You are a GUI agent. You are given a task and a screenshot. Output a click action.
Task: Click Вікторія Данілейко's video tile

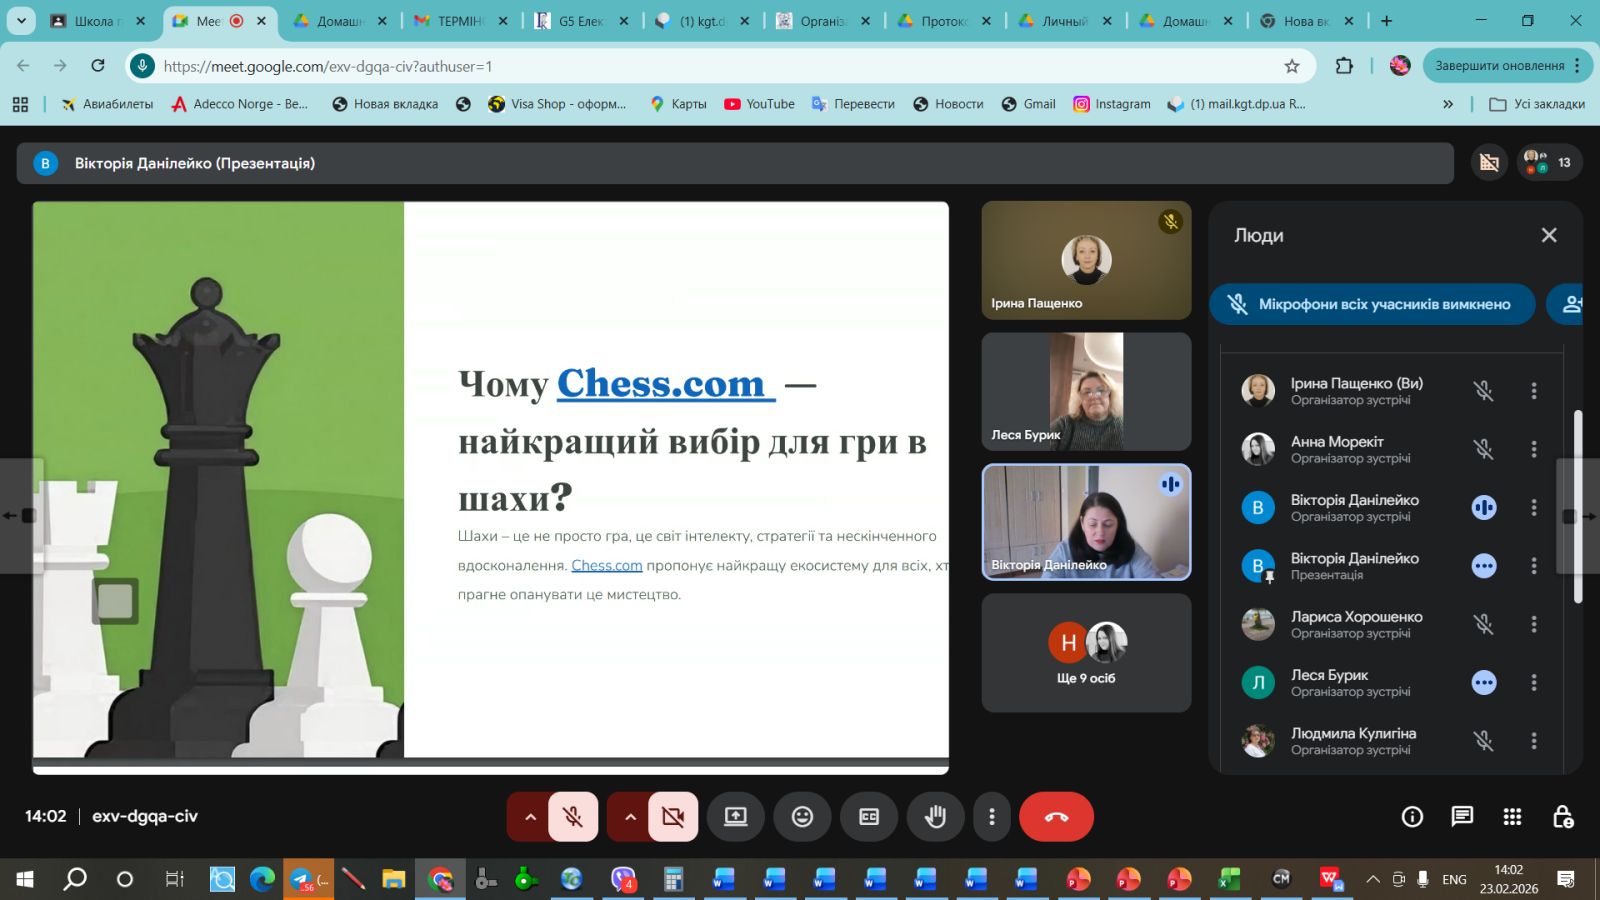pyautogui.click(x=1086, y=522)
